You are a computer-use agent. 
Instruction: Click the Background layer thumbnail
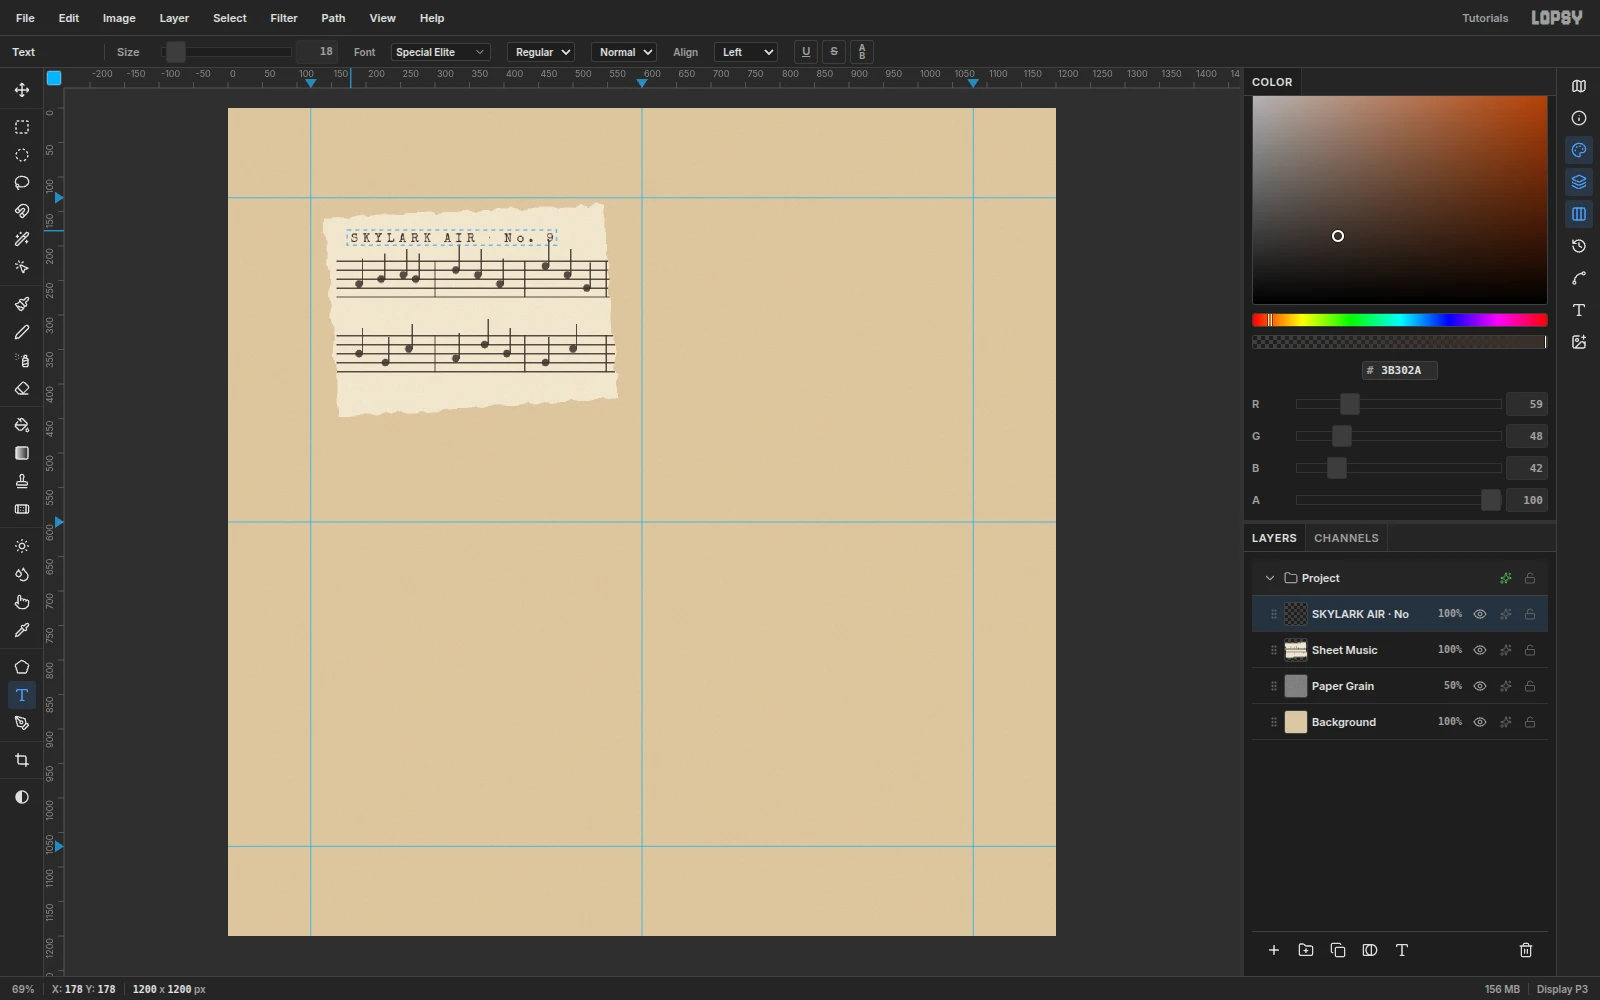(x=1296, y=722)
